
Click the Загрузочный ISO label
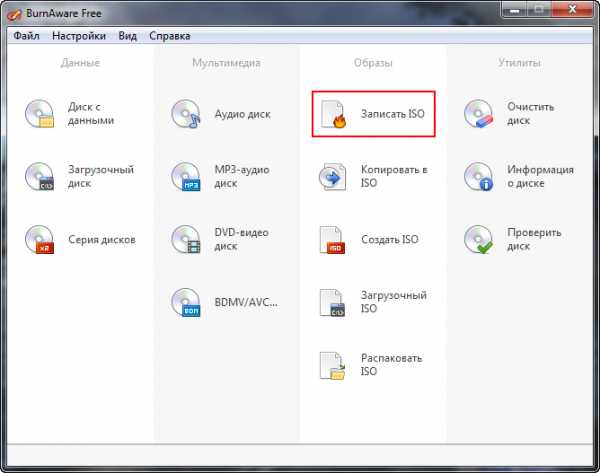(394, 302)
